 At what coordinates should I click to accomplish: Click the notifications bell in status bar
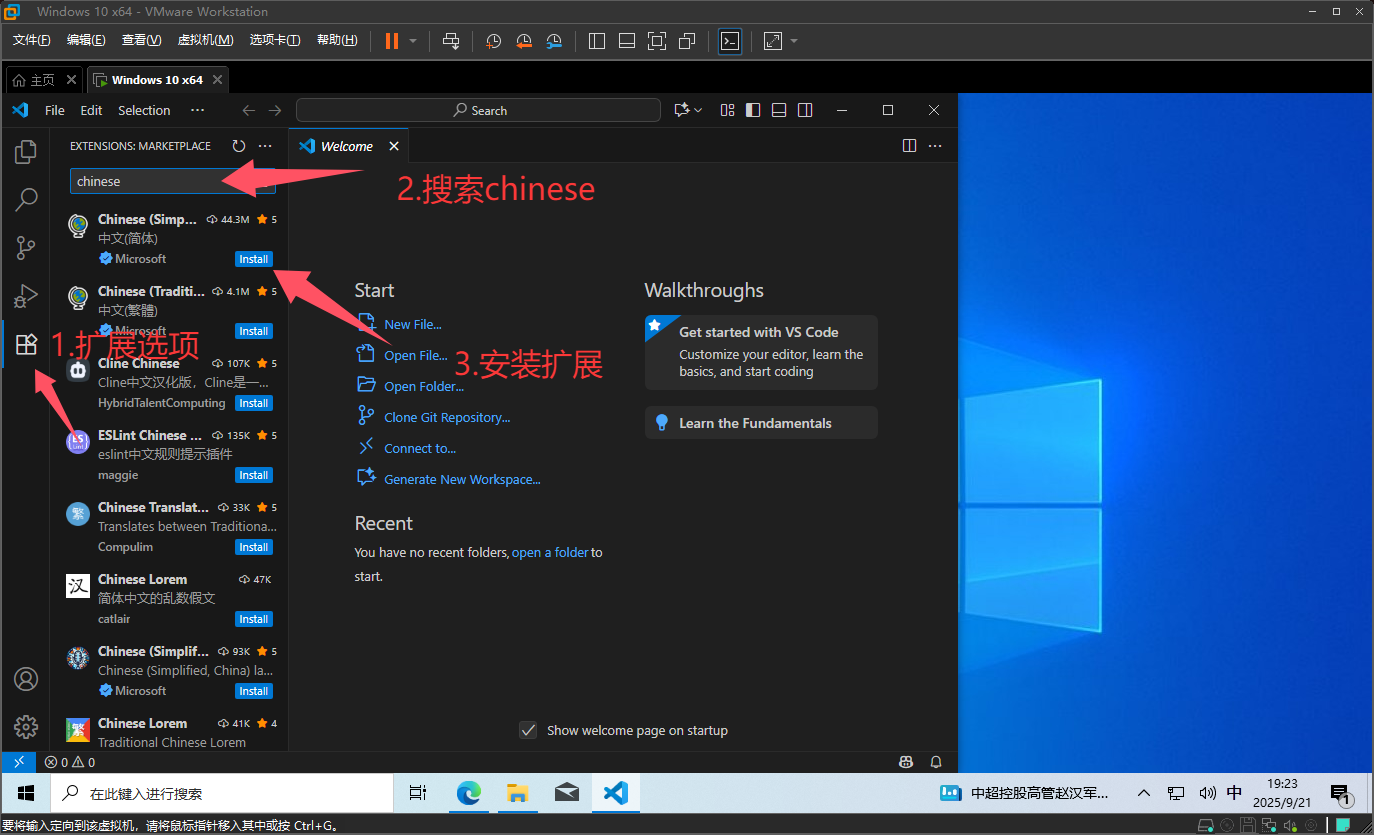936,762
